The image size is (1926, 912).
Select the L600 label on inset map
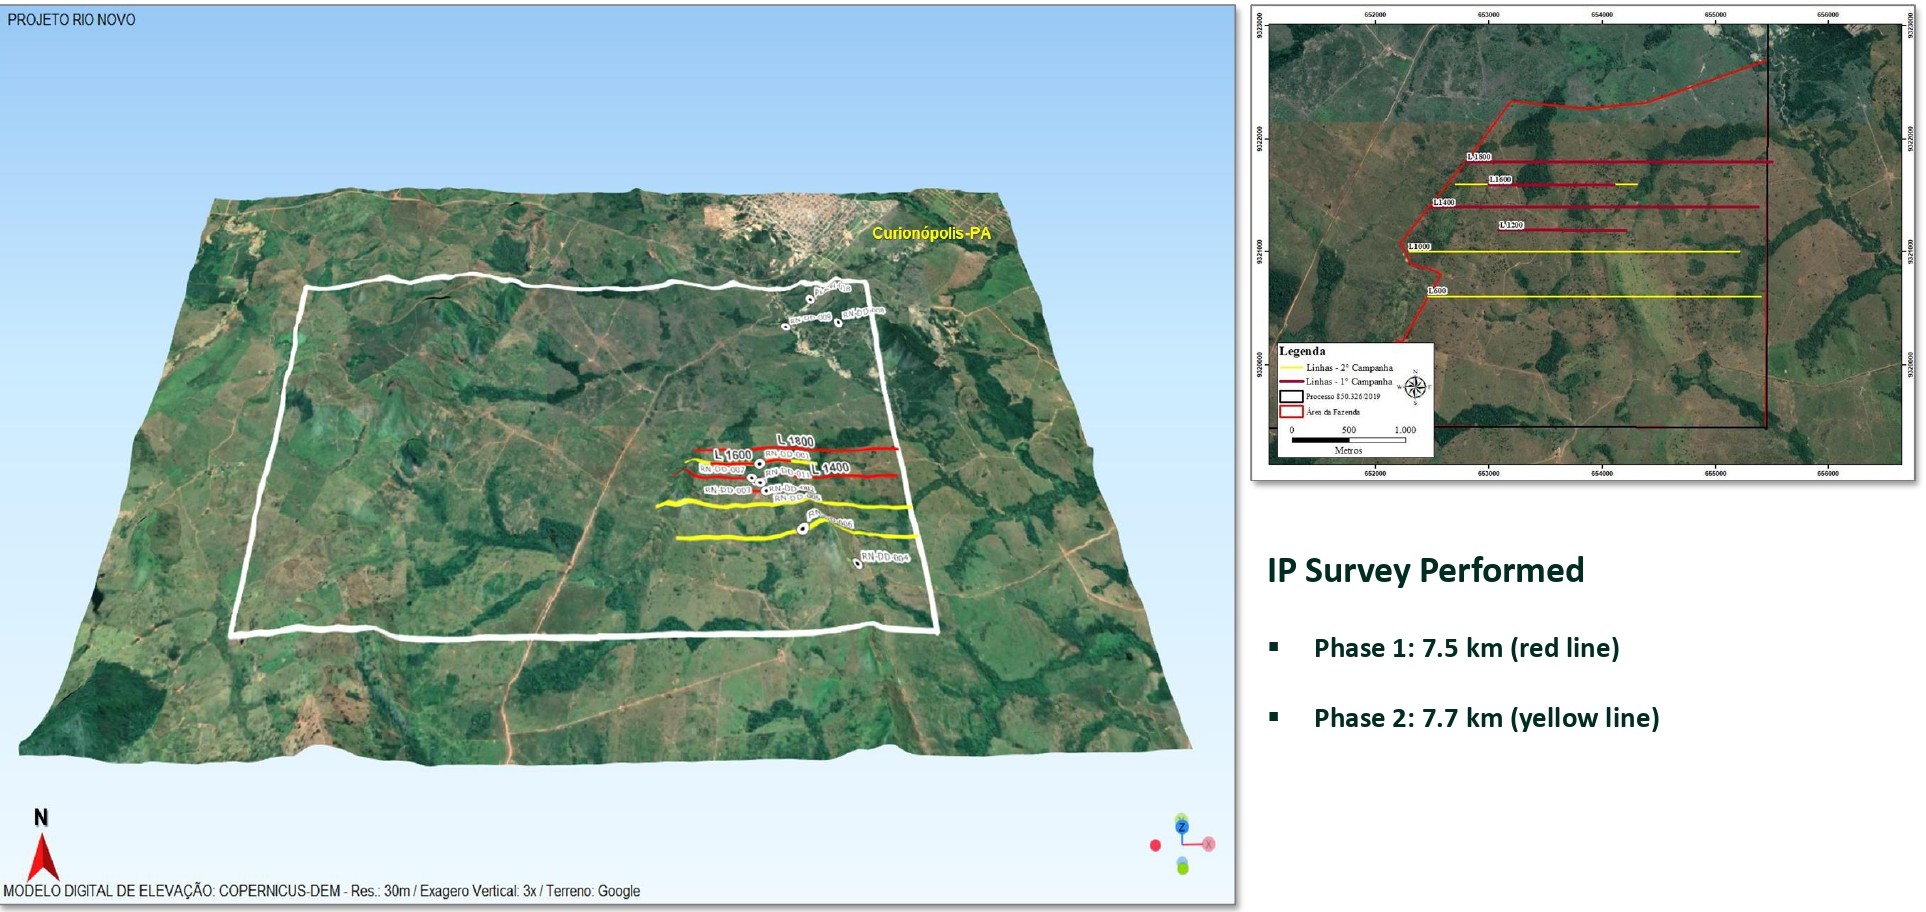(x=1436, y=291)
